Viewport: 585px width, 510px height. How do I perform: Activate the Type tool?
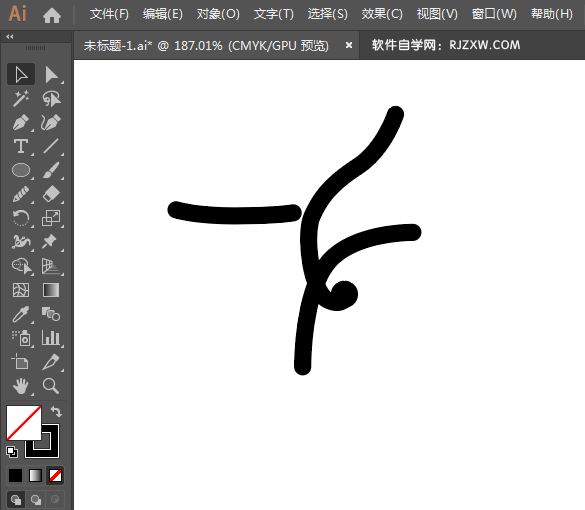point(21,146)
